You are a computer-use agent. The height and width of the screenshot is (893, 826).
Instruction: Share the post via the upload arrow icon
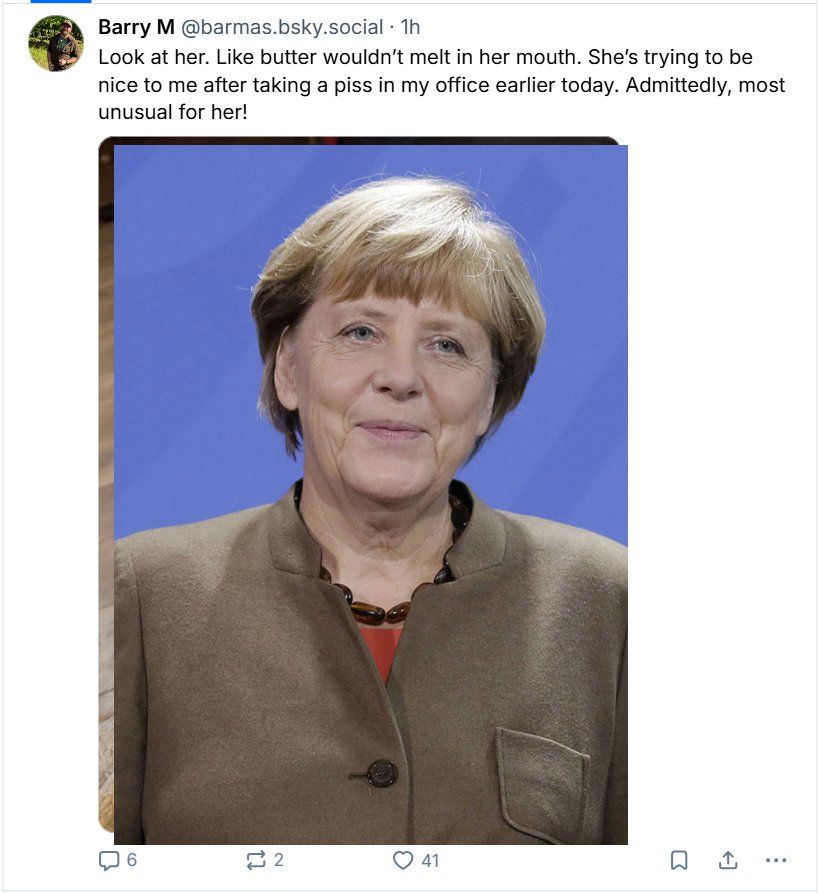tap(727, 860)
